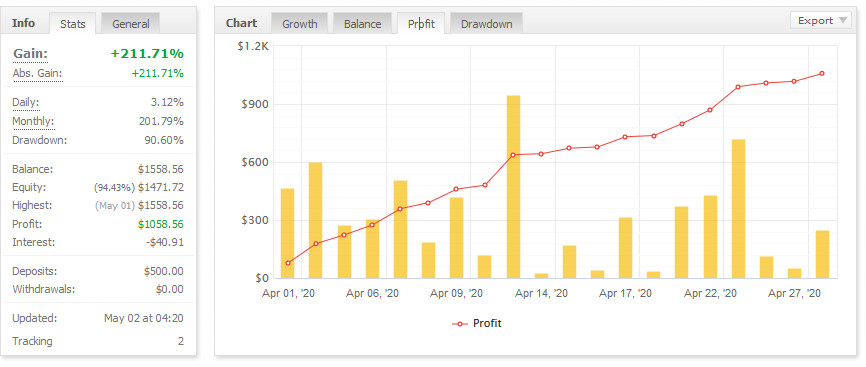Select the Balance chart tab

coord(362,24)
